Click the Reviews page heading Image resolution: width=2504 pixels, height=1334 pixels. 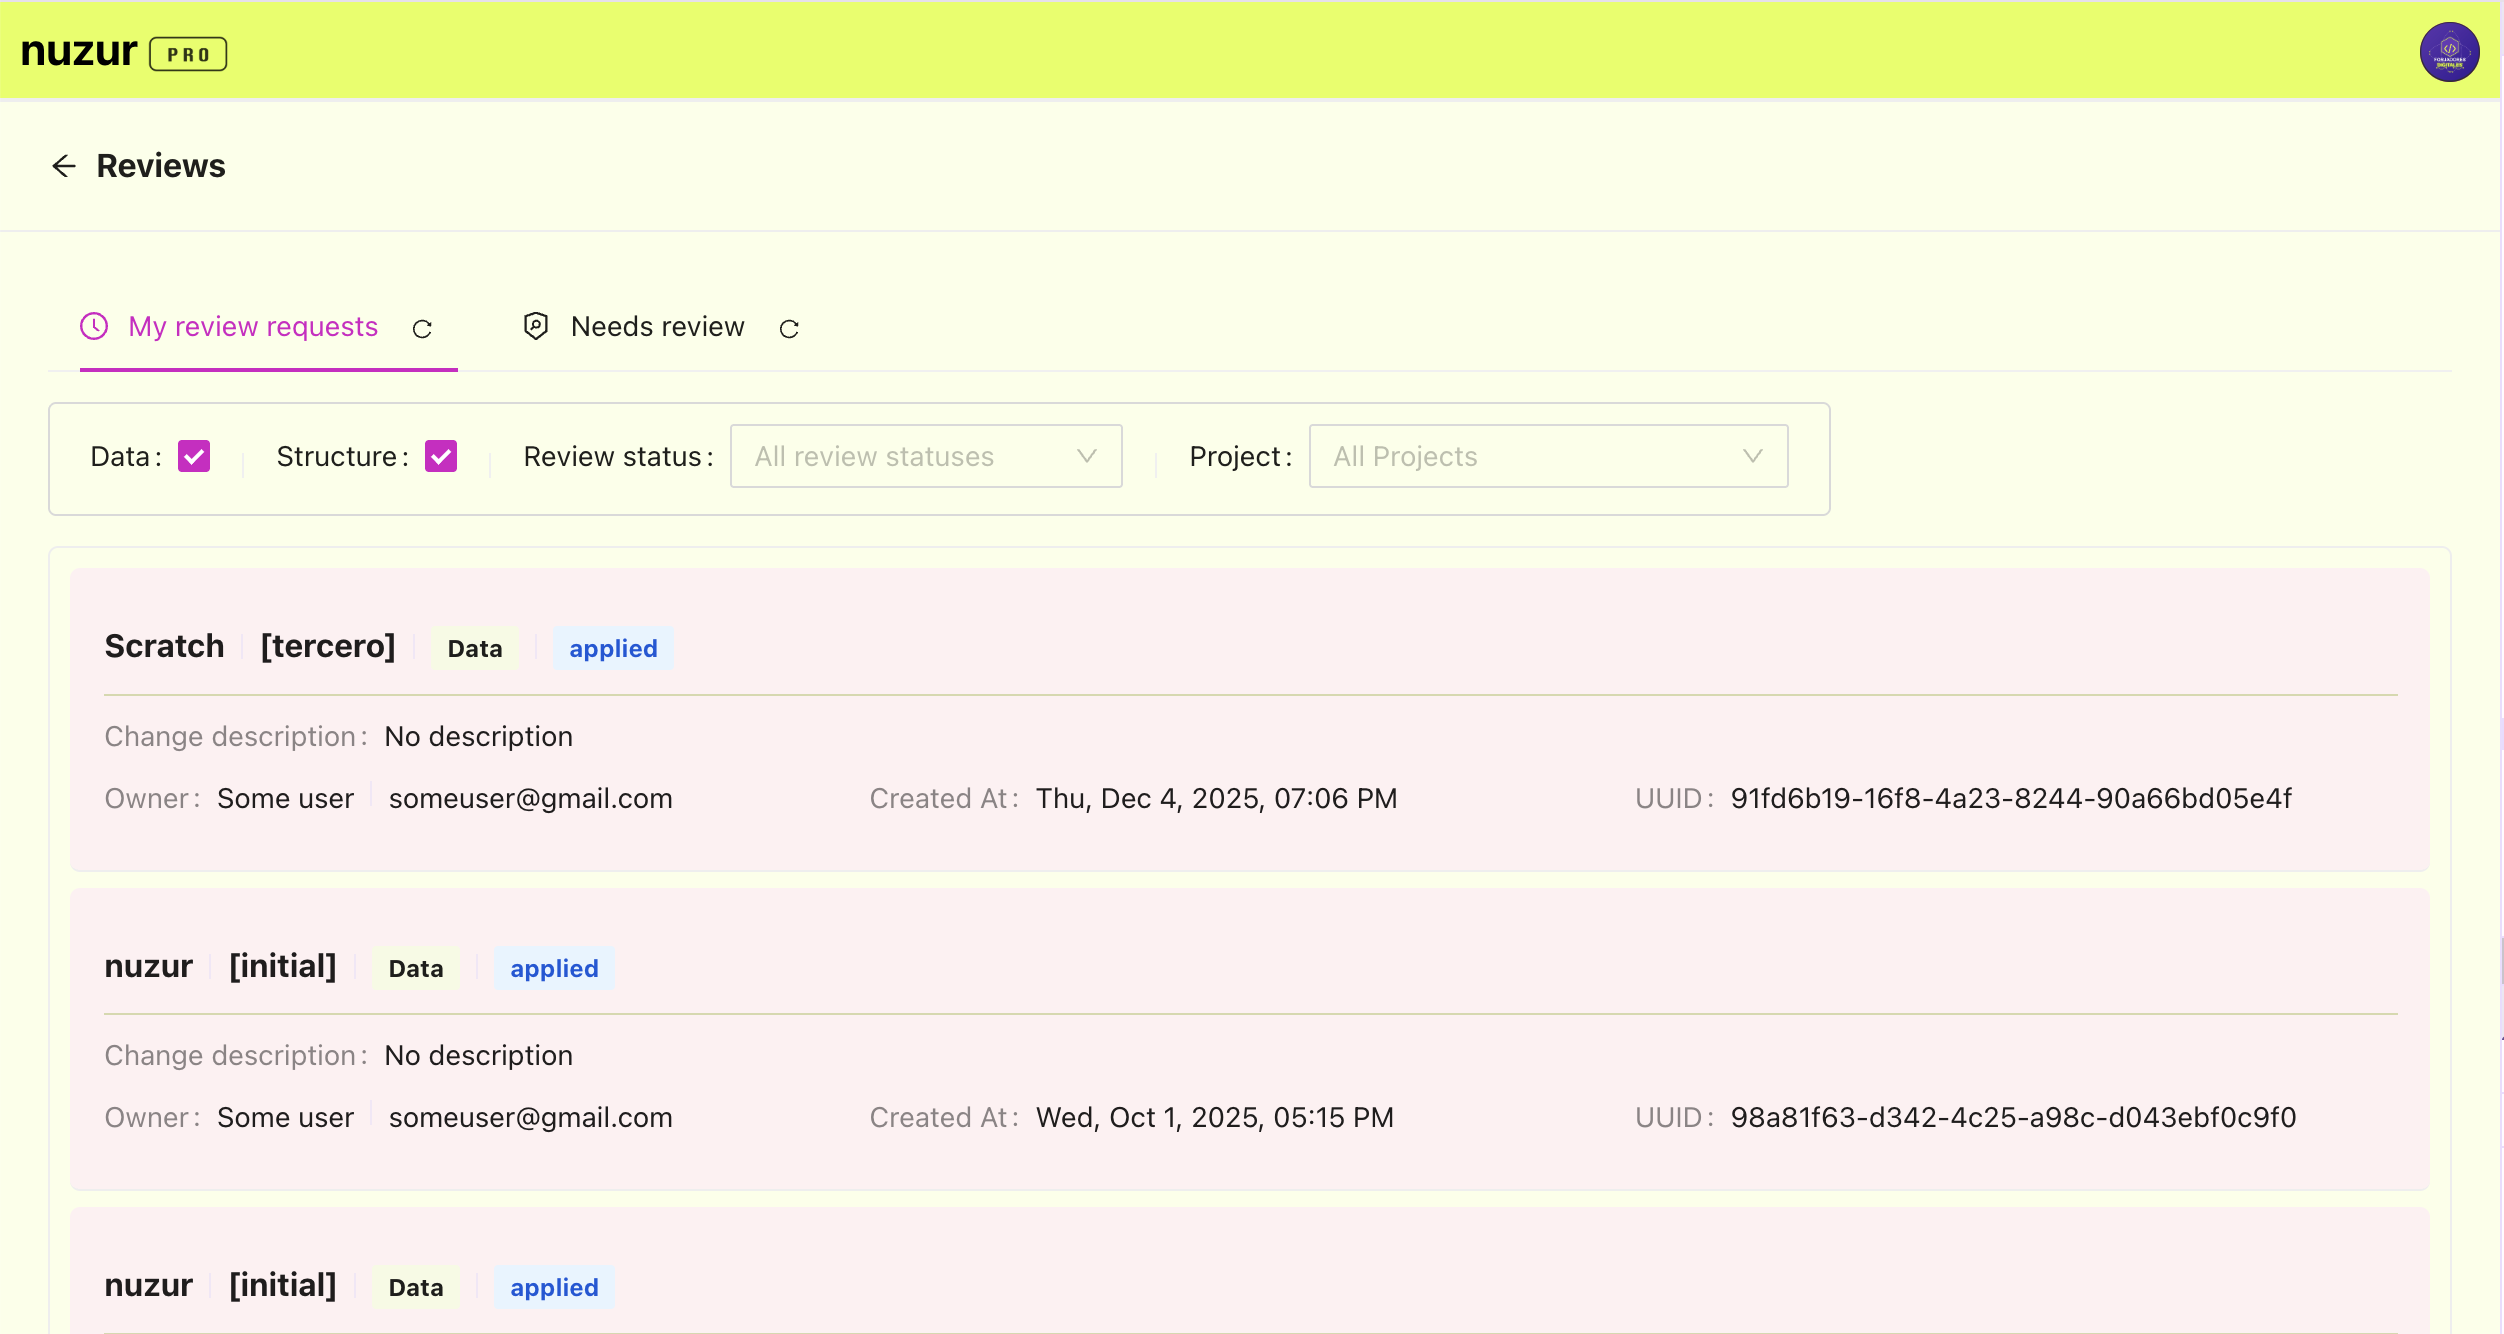tap(161, 166)
